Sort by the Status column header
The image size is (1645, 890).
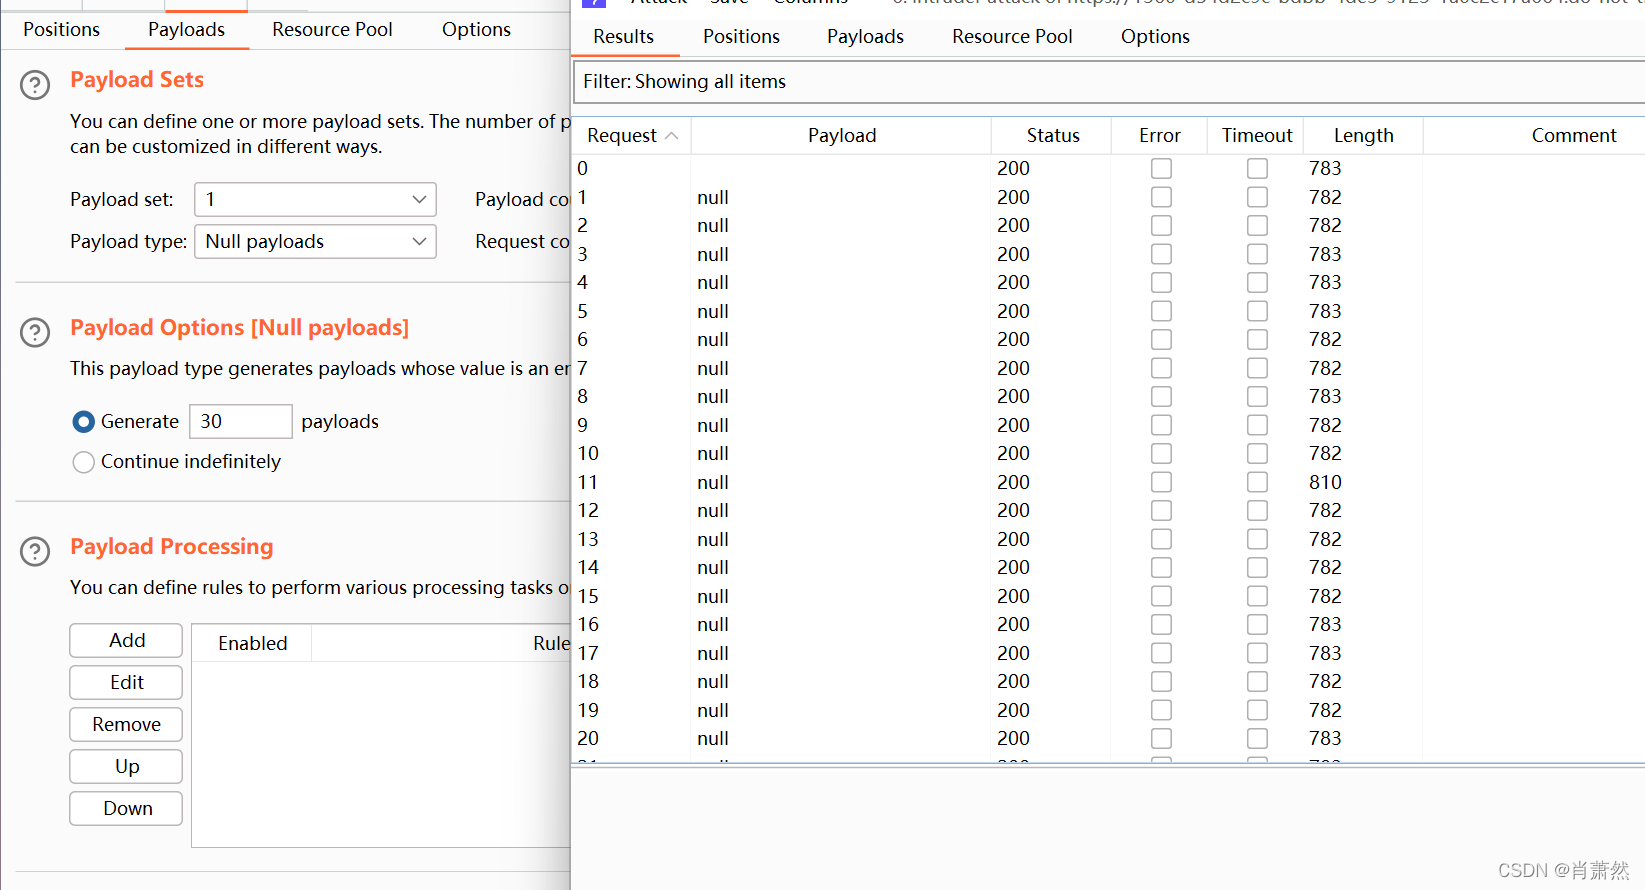1052,136
